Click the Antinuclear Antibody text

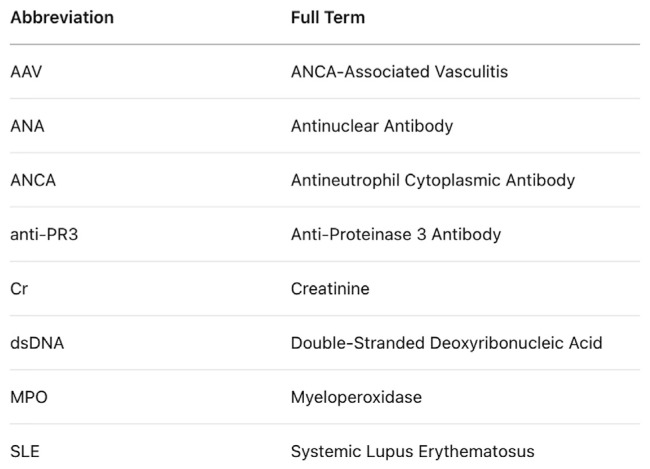(x=371, y=126)
